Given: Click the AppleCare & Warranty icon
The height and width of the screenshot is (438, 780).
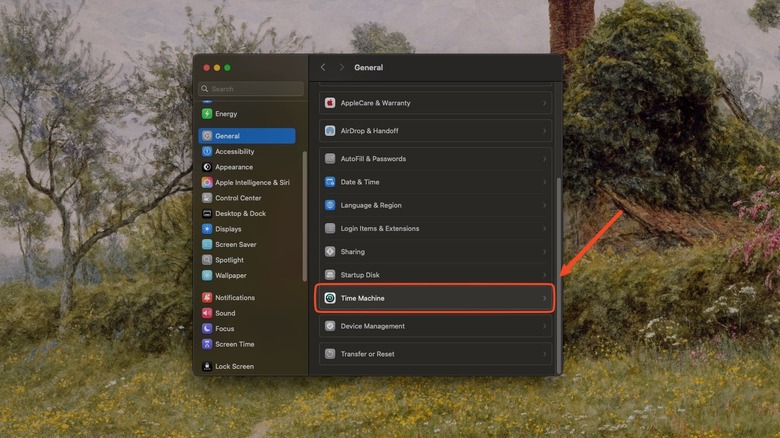Looking at the screenshot, I should click(x=330, y=103).
